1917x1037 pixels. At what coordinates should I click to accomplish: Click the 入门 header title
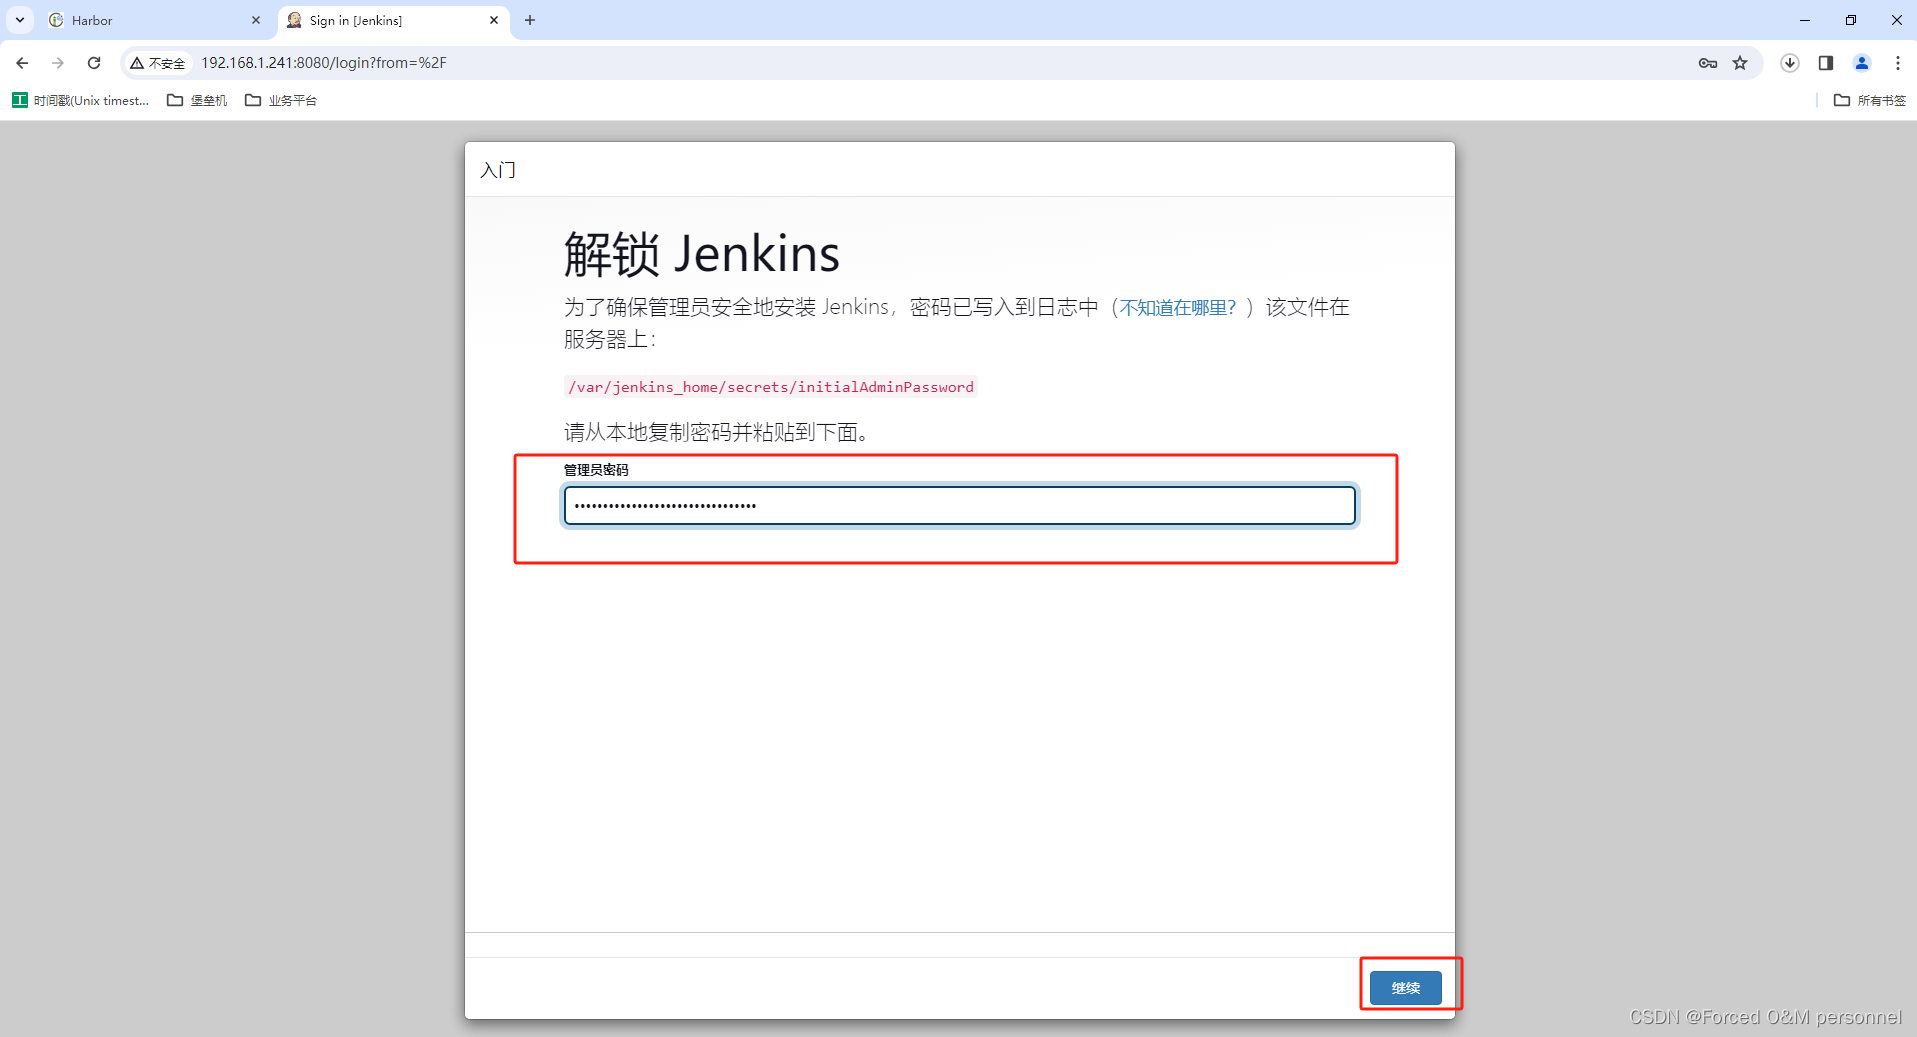point(498,170)
